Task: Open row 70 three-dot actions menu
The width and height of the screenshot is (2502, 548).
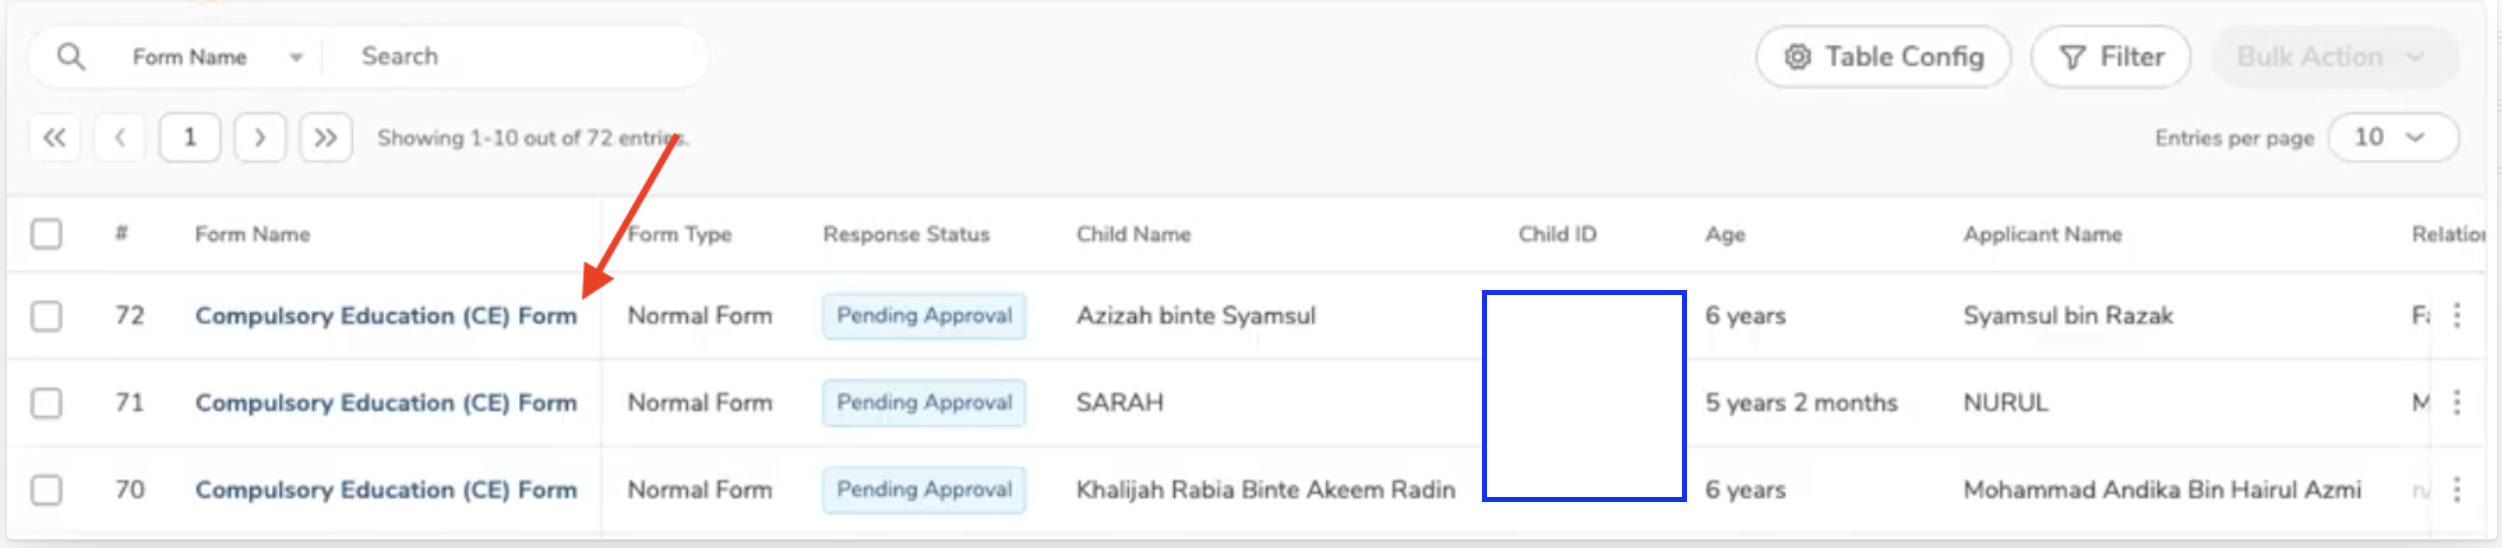Action: click(x=2457, y=490)
